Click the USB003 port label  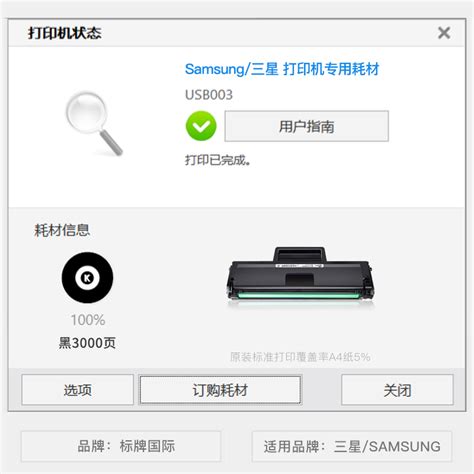click(x=209, y=95)
